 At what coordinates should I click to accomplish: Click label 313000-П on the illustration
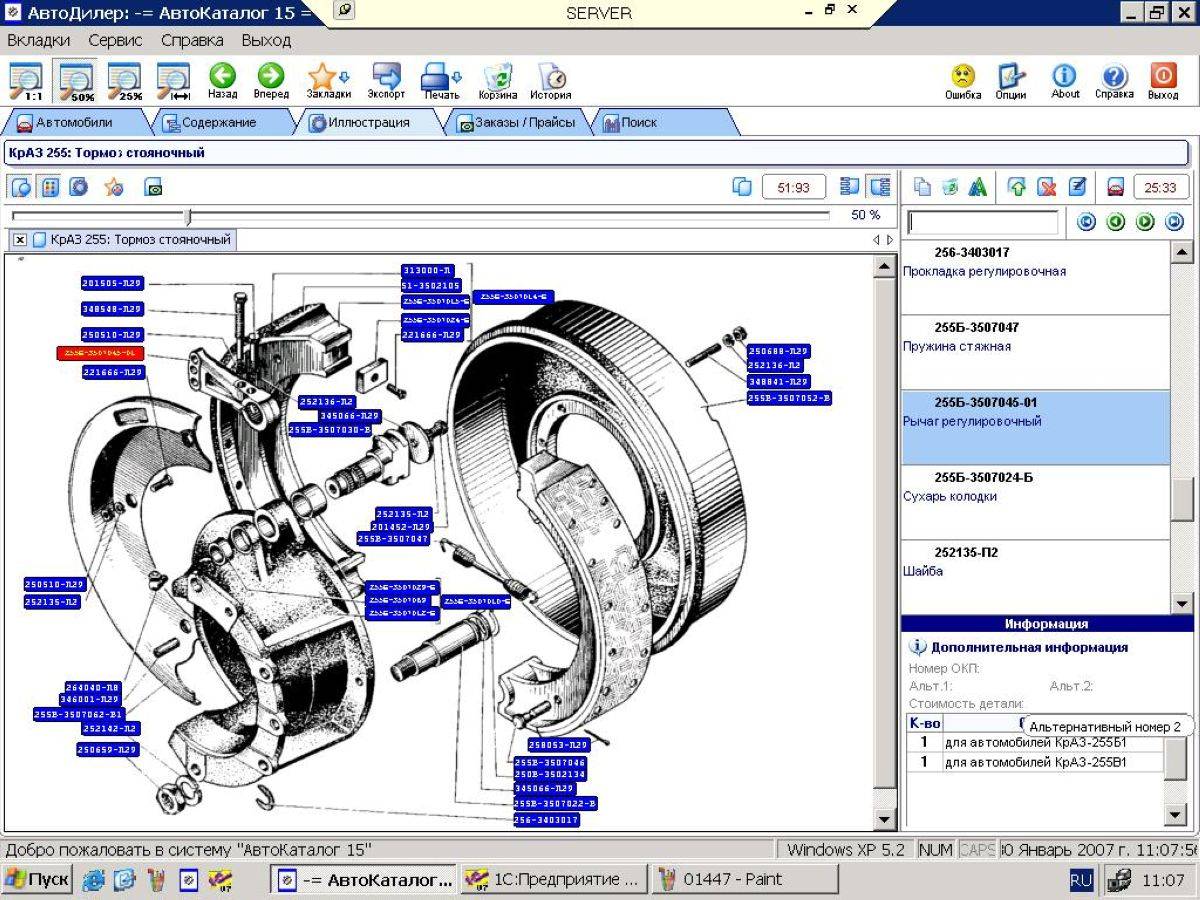pyautogui.click(x=428, y=271)
